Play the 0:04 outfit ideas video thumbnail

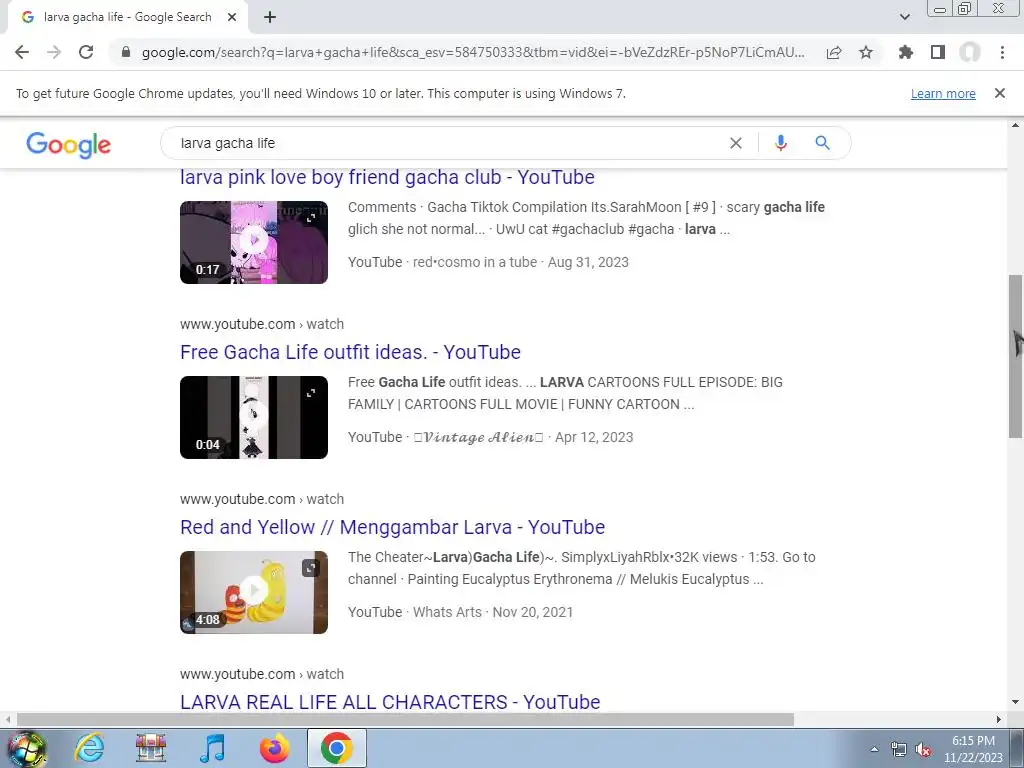[254, 417]
